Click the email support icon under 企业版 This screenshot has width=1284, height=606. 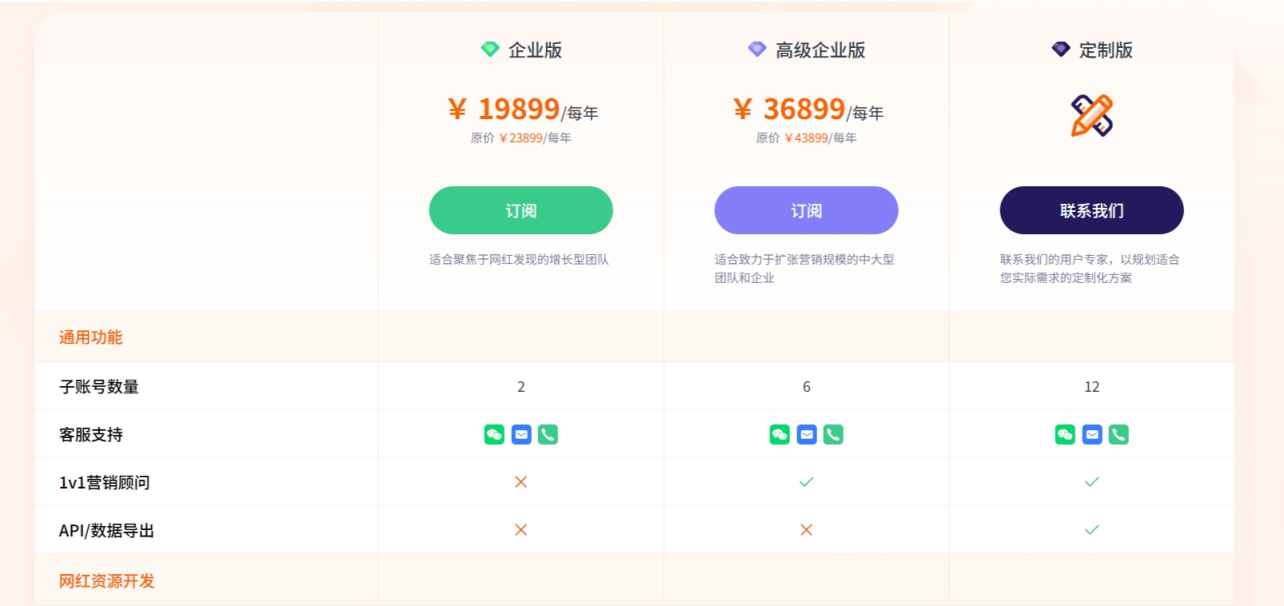(x=521, y=434)
